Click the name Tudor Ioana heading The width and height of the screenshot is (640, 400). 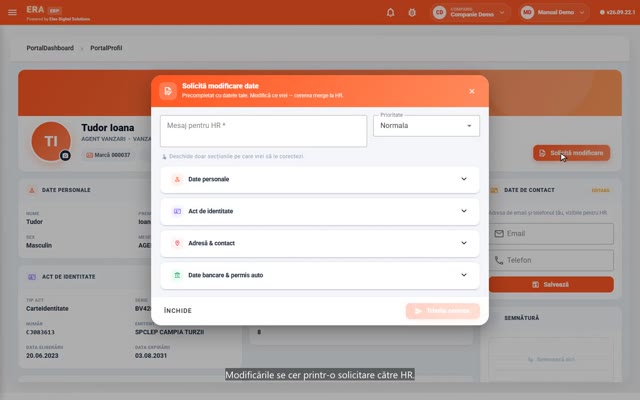click(108, 128)
